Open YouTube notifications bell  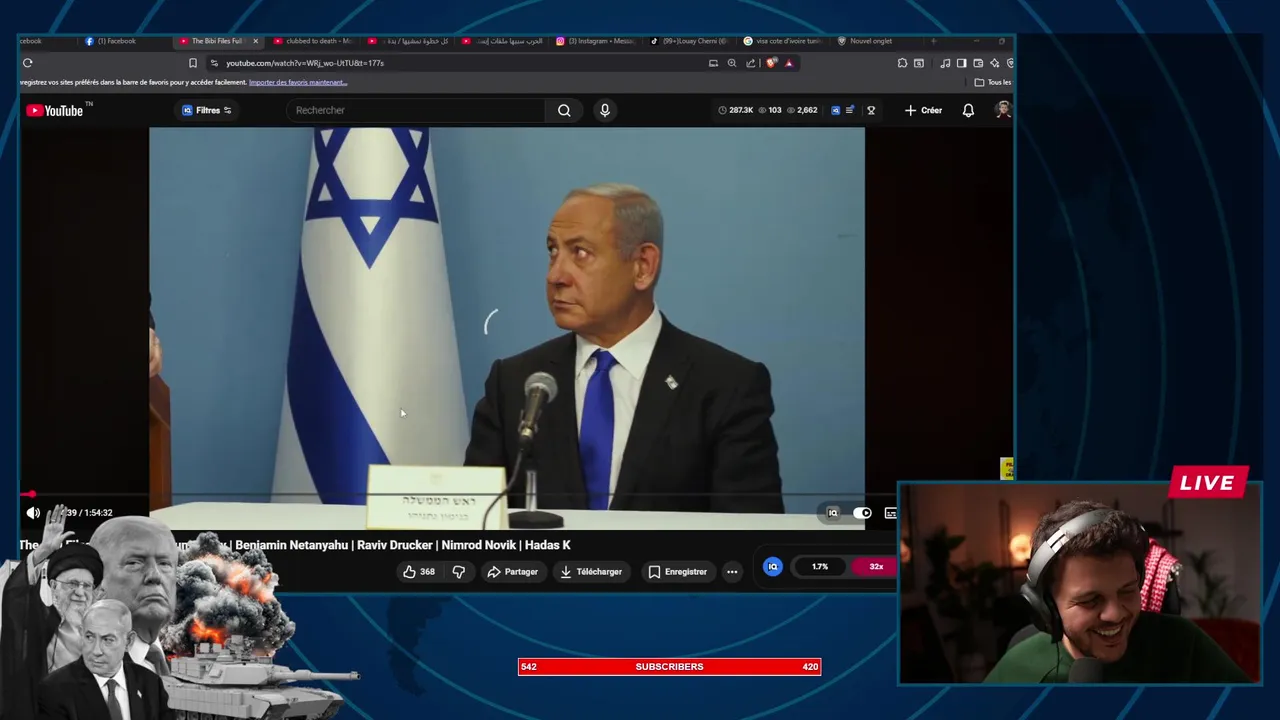coord(968,110)
